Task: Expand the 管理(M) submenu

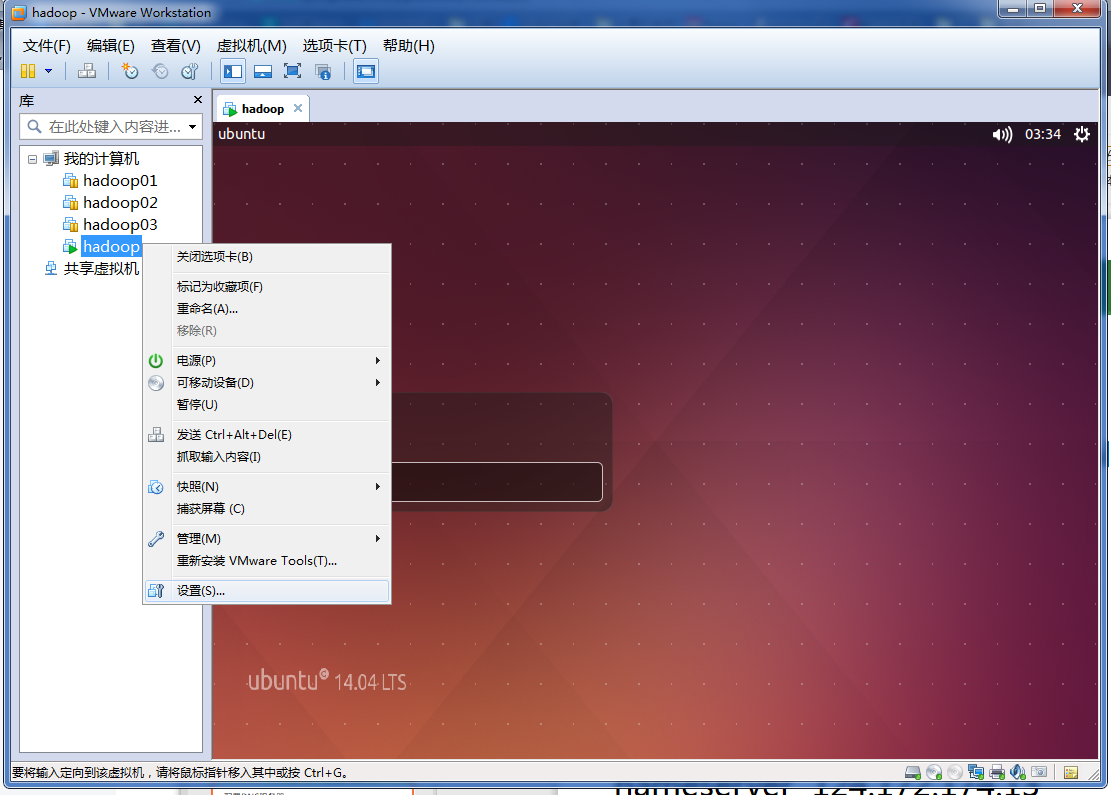Action: [267, 539]
